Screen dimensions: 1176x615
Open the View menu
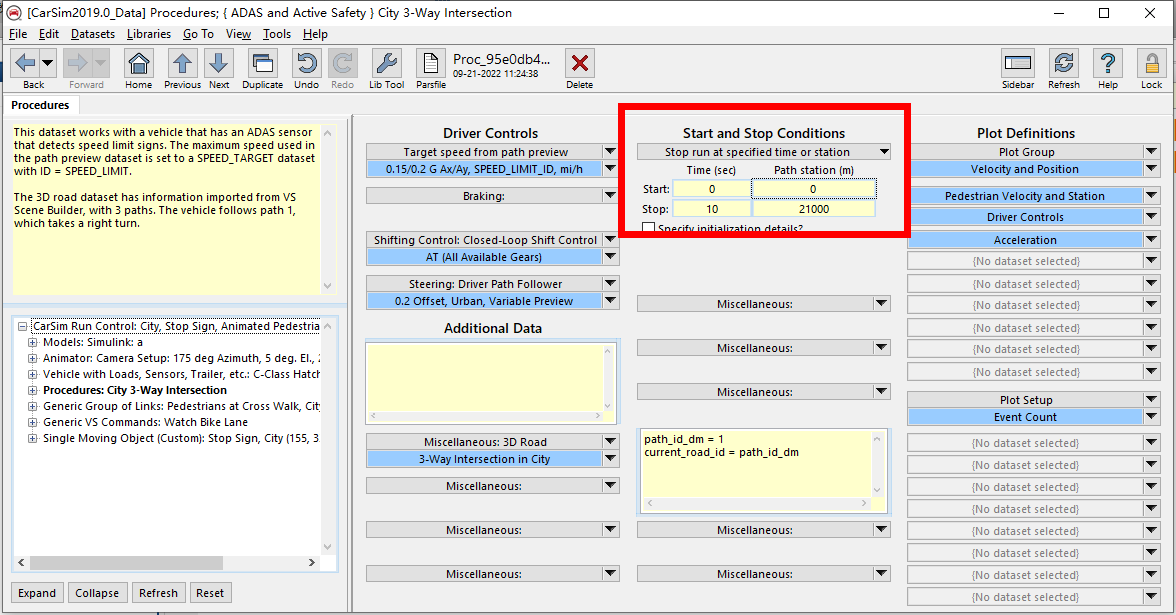pyautogui.click(x=238, y=34)
